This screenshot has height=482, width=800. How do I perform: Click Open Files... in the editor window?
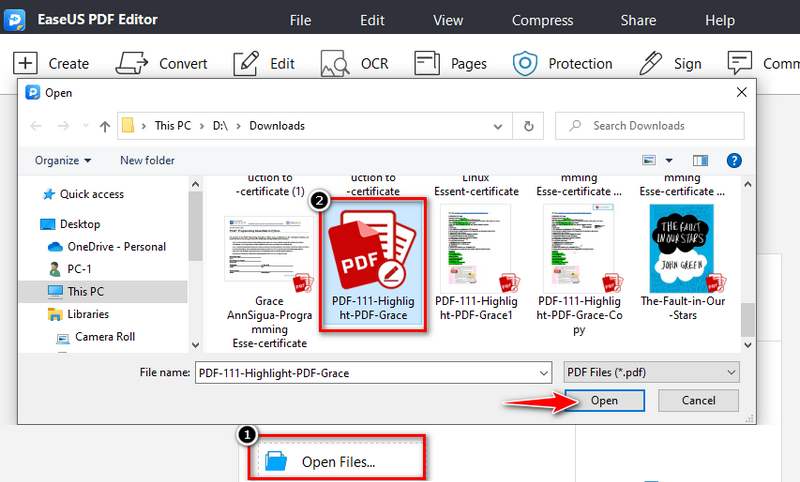click(337, 461)
